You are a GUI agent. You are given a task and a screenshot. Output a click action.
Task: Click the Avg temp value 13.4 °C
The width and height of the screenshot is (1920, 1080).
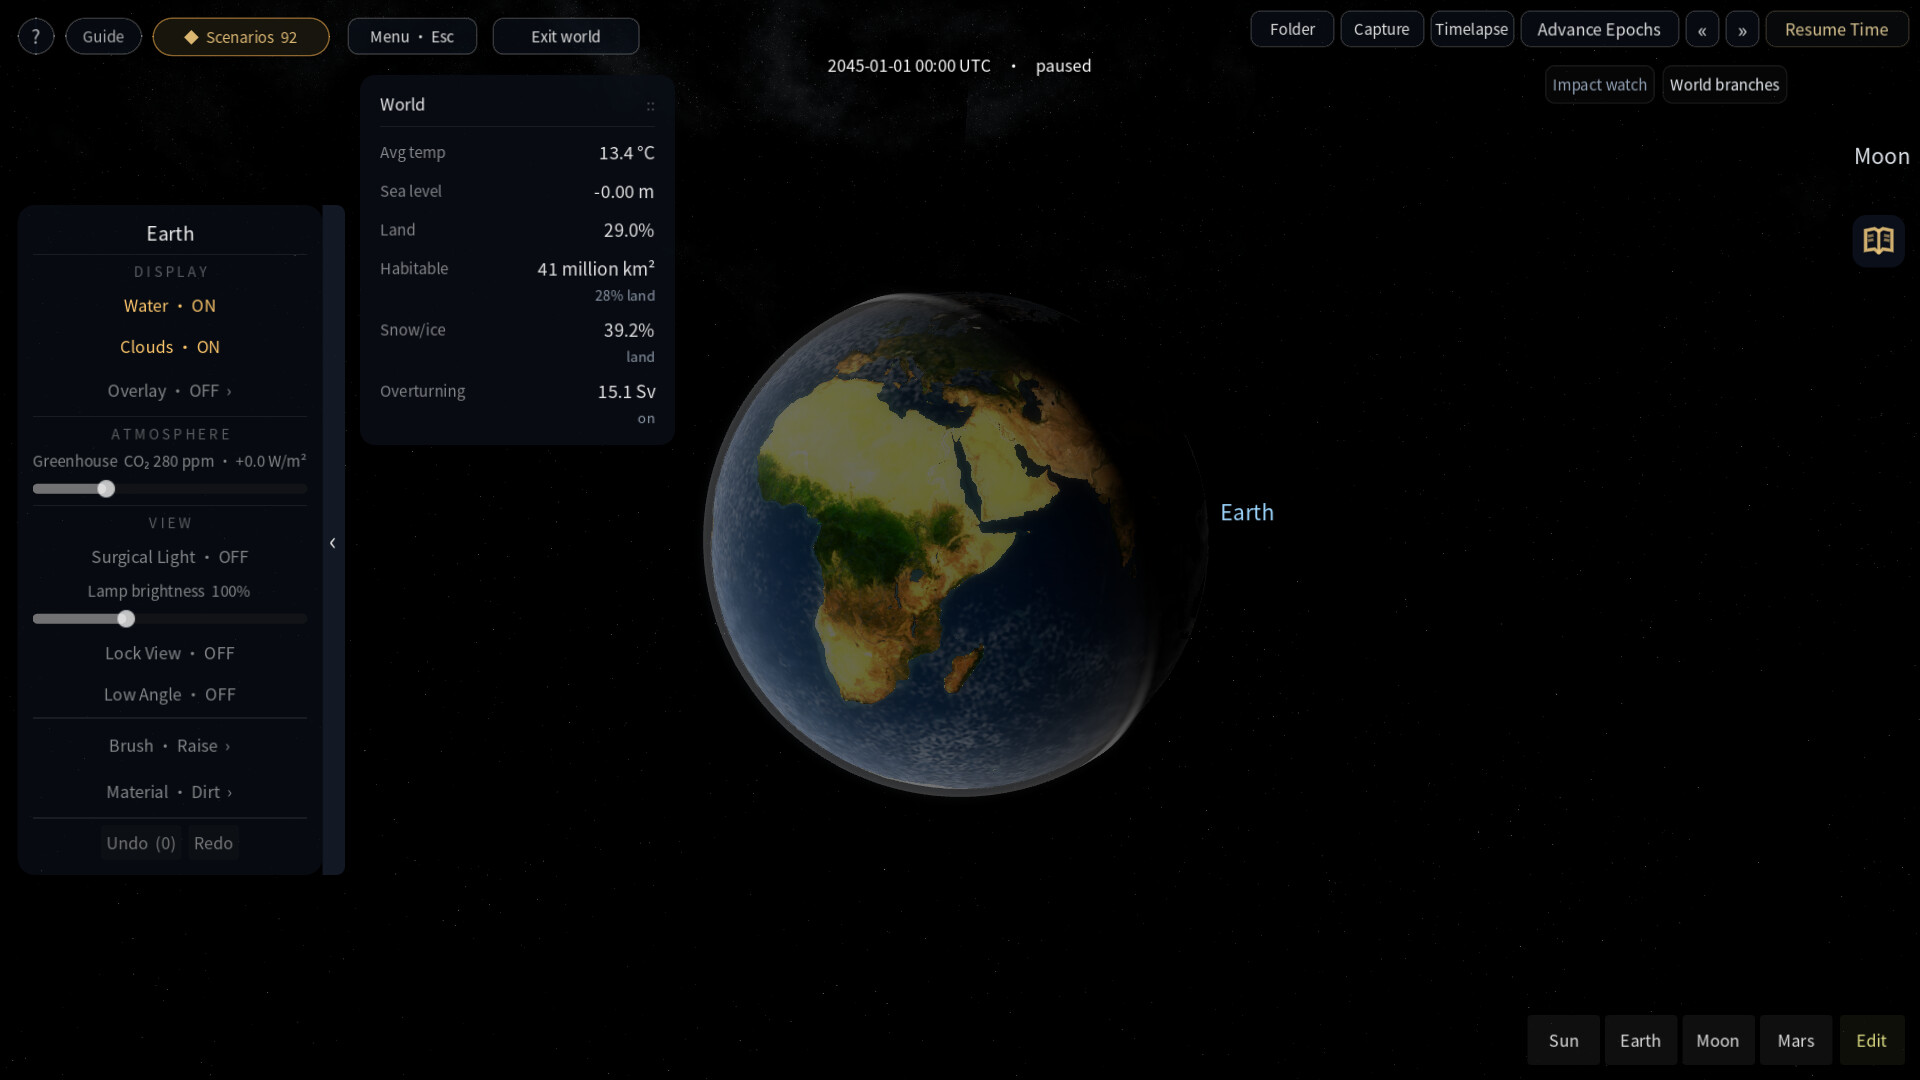[x=627, y=153]
